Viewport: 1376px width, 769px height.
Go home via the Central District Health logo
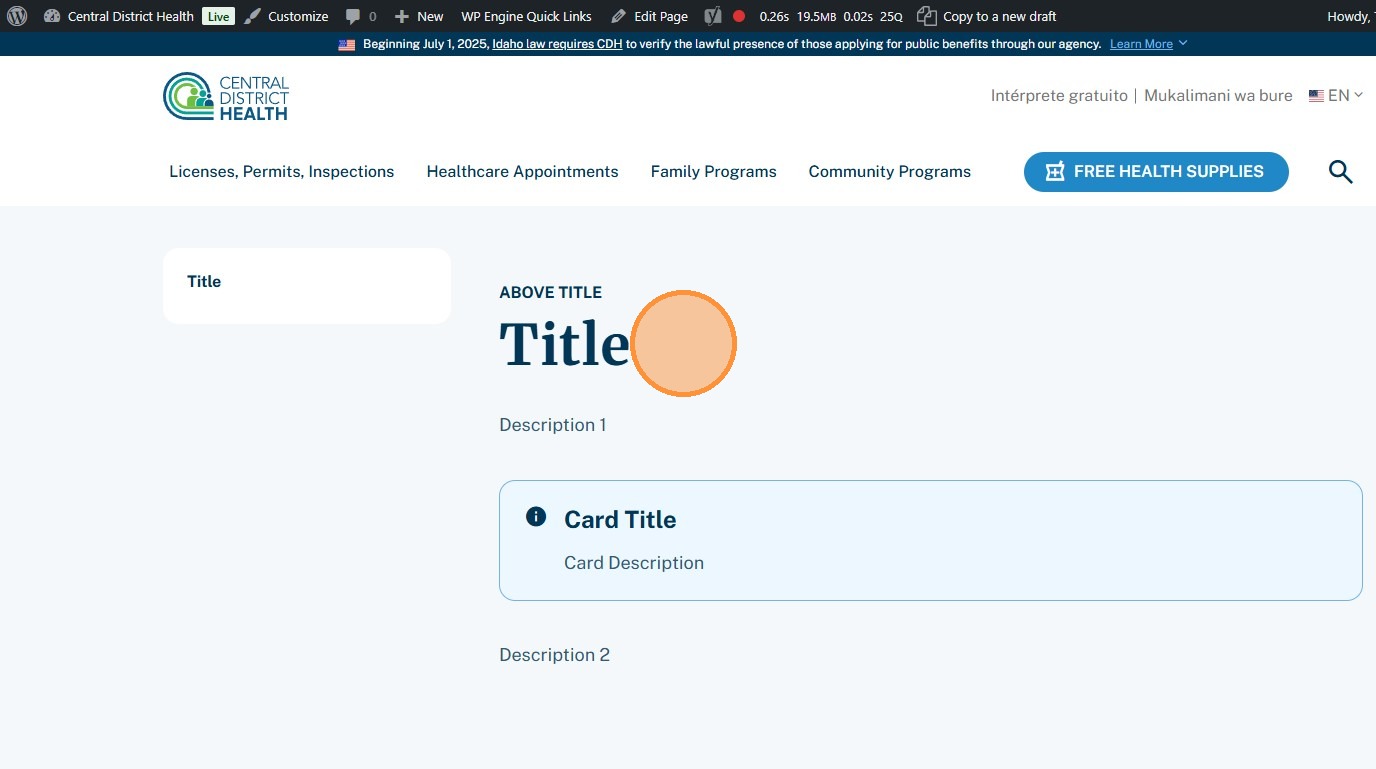pyautogui.click(x=226, y=97)
